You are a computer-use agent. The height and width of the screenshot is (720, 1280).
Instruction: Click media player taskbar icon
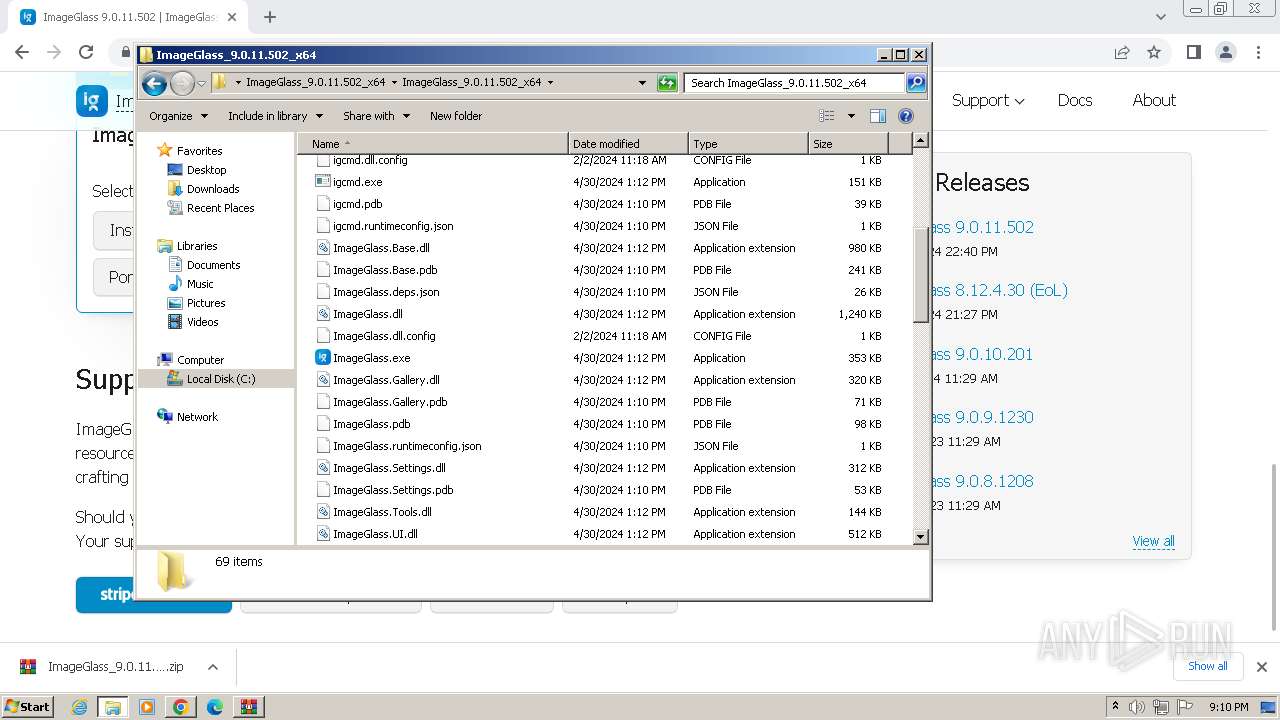(x=147, y=707)
